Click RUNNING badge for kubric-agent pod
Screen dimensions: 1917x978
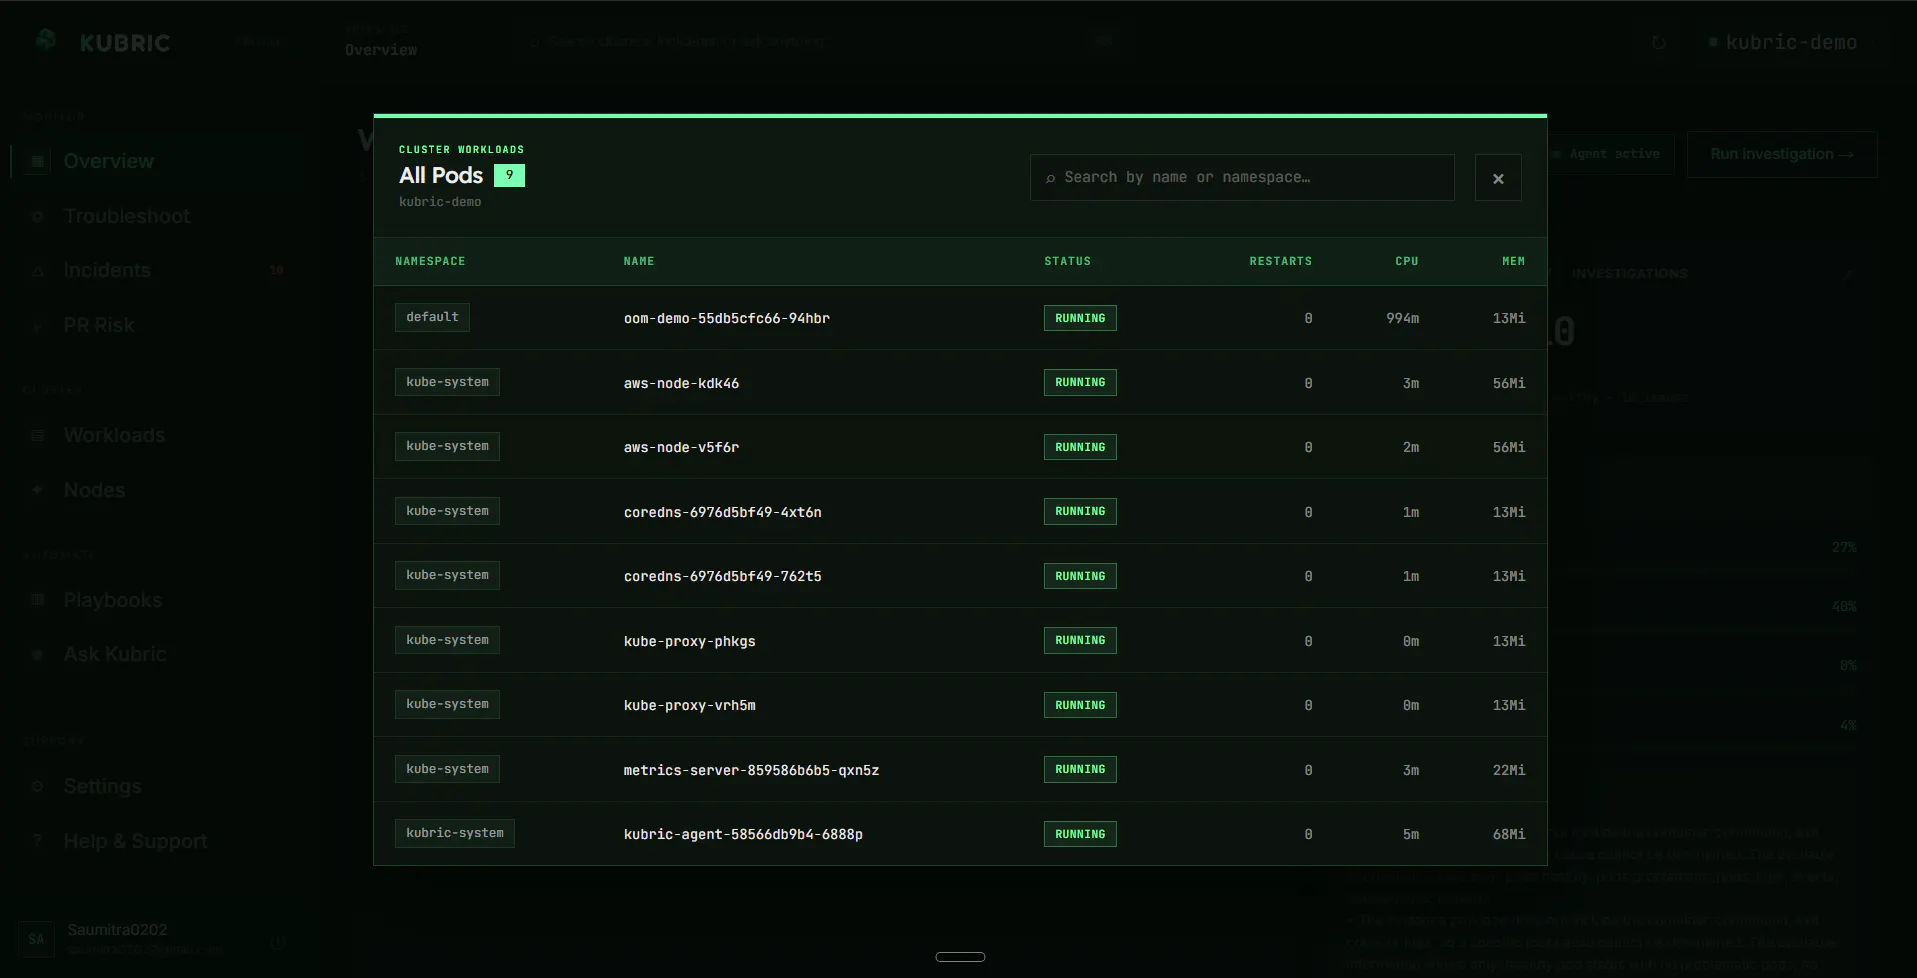coord(1080,834)
